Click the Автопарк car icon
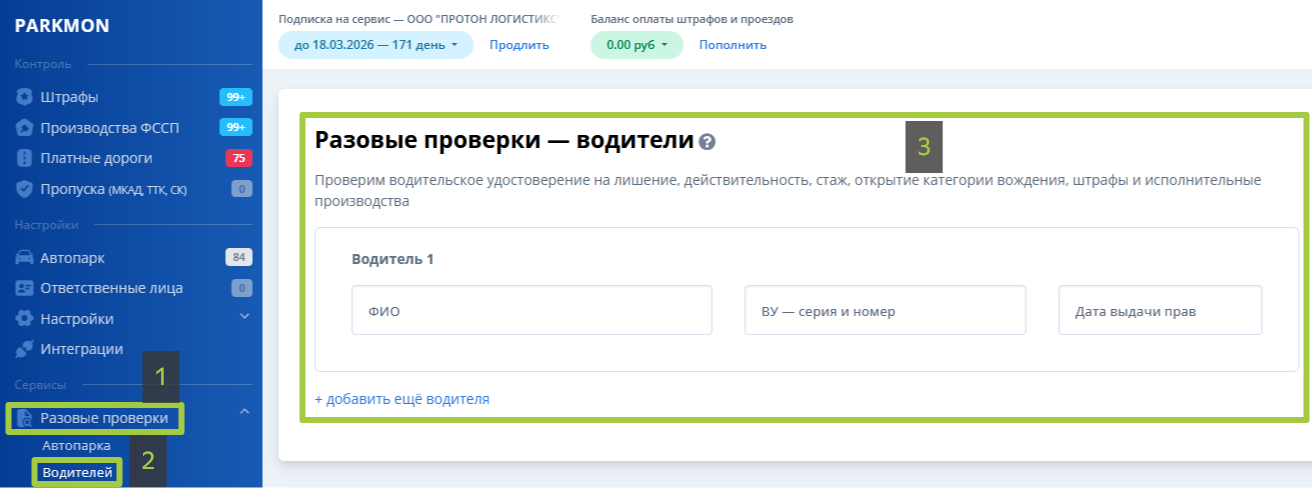1312x488 pixels. [25, 258]
